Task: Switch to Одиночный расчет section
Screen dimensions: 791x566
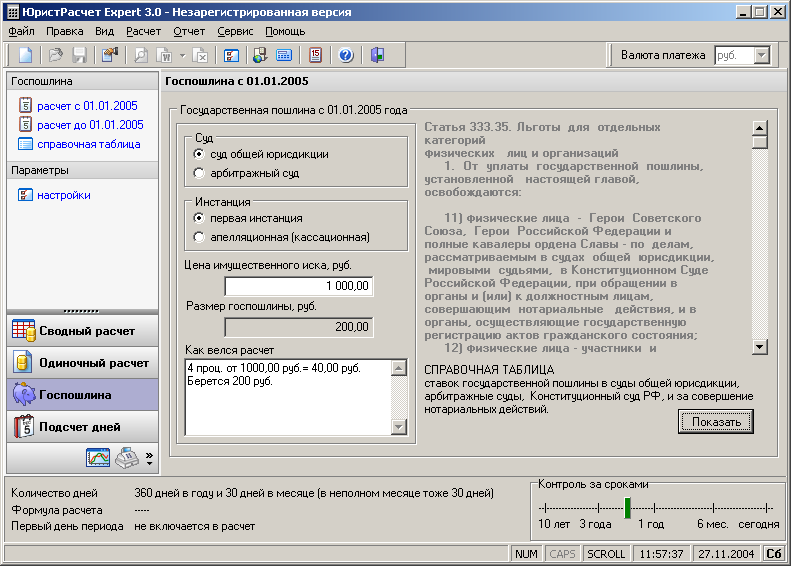Action: point(82,363)
